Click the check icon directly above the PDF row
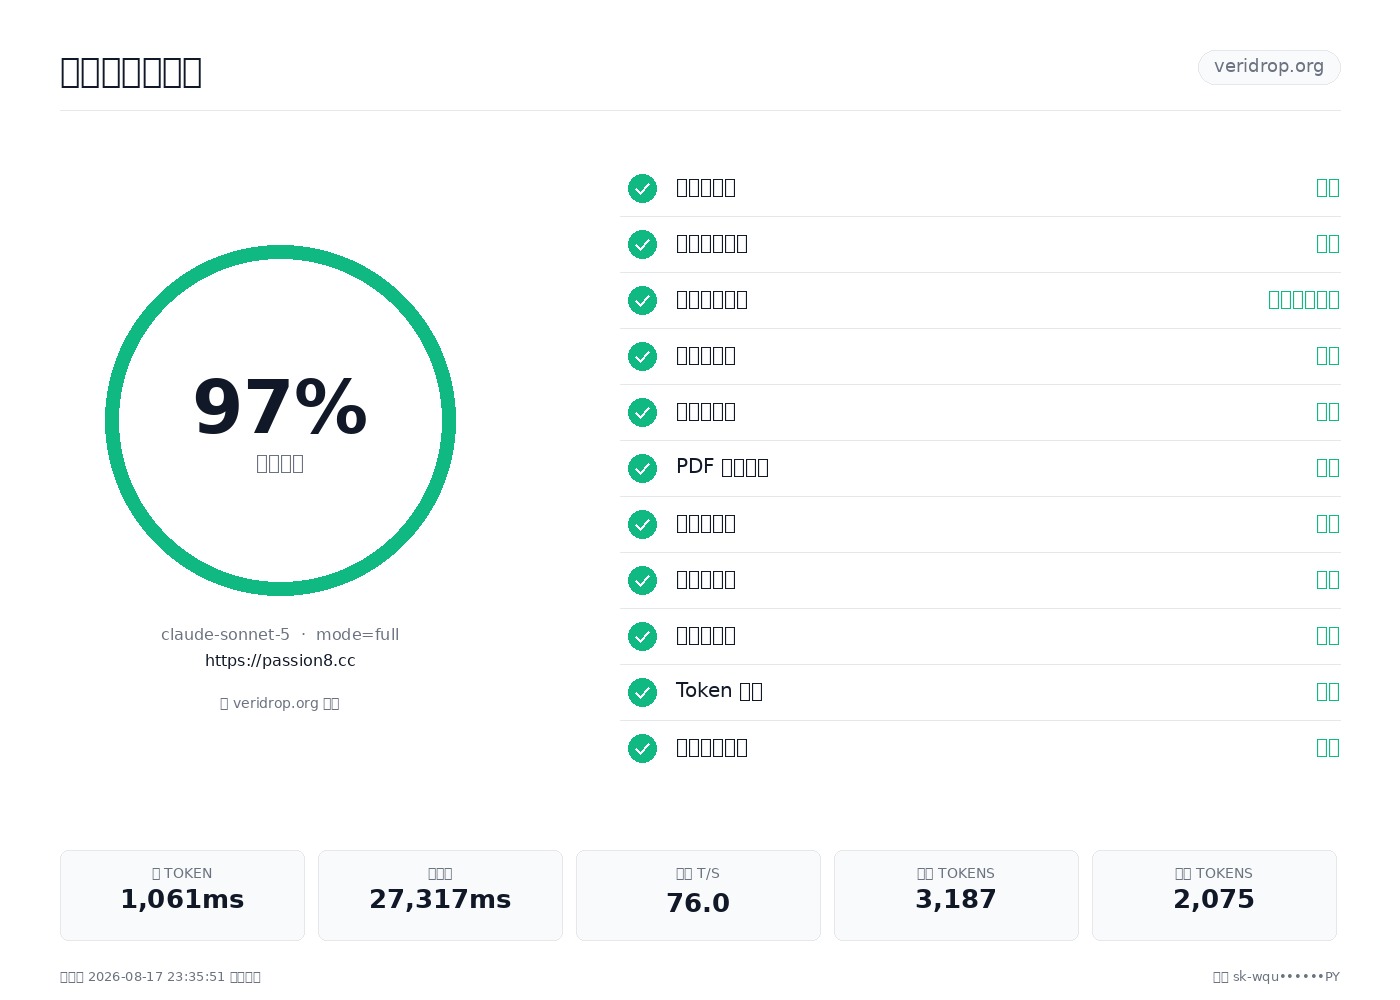This screenshot has height=1000, width=1400. click(642, 412)
